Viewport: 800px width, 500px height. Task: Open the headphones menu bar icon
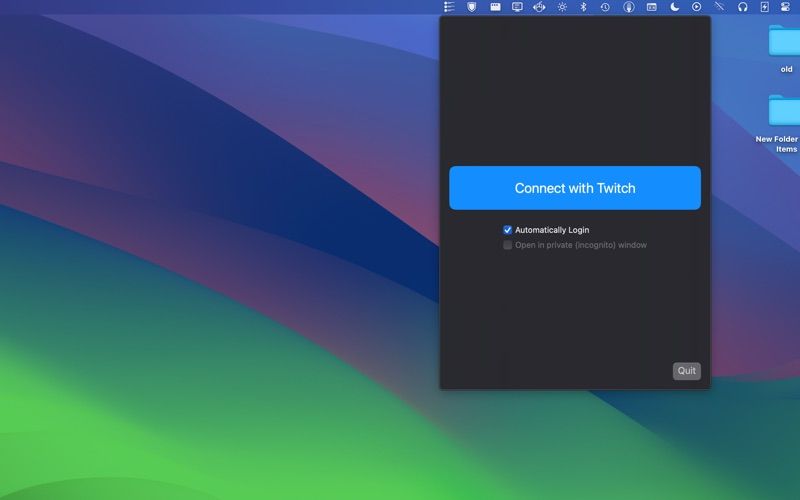tap(743, 7)
